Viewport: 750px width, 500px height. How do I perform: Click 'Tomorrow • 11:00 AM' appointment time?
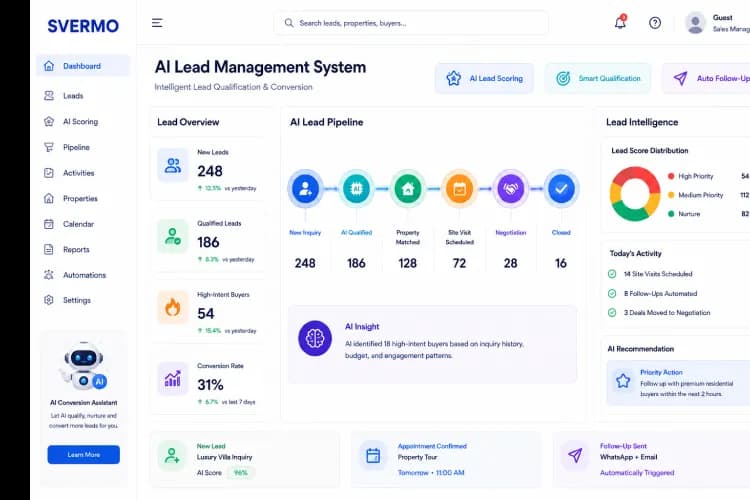(x=431, y=473)
